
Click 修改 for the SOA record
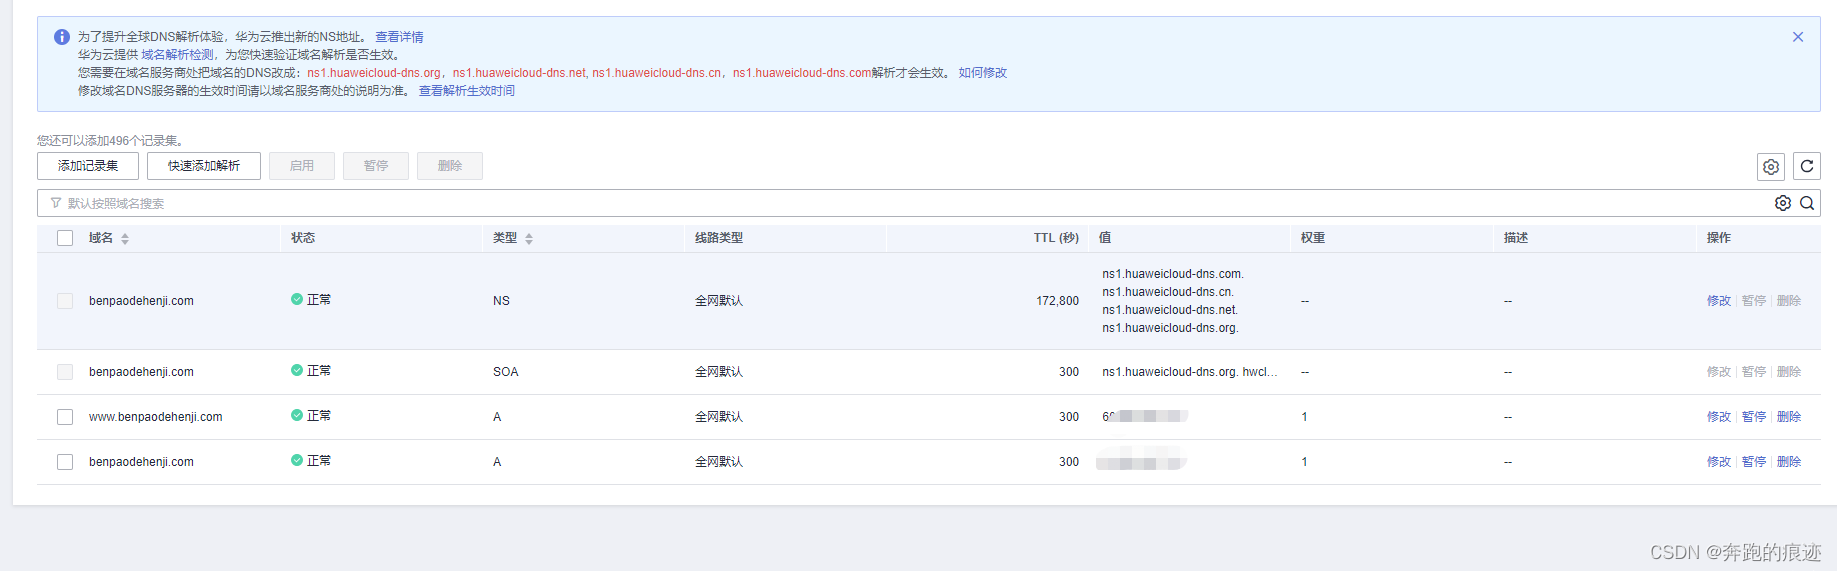1719,372
